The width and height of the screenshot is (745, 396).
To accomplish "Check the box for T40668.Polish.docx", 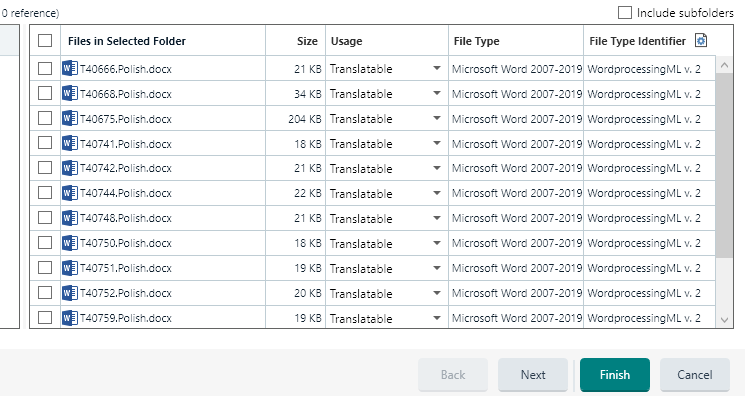I will point(45,93).
